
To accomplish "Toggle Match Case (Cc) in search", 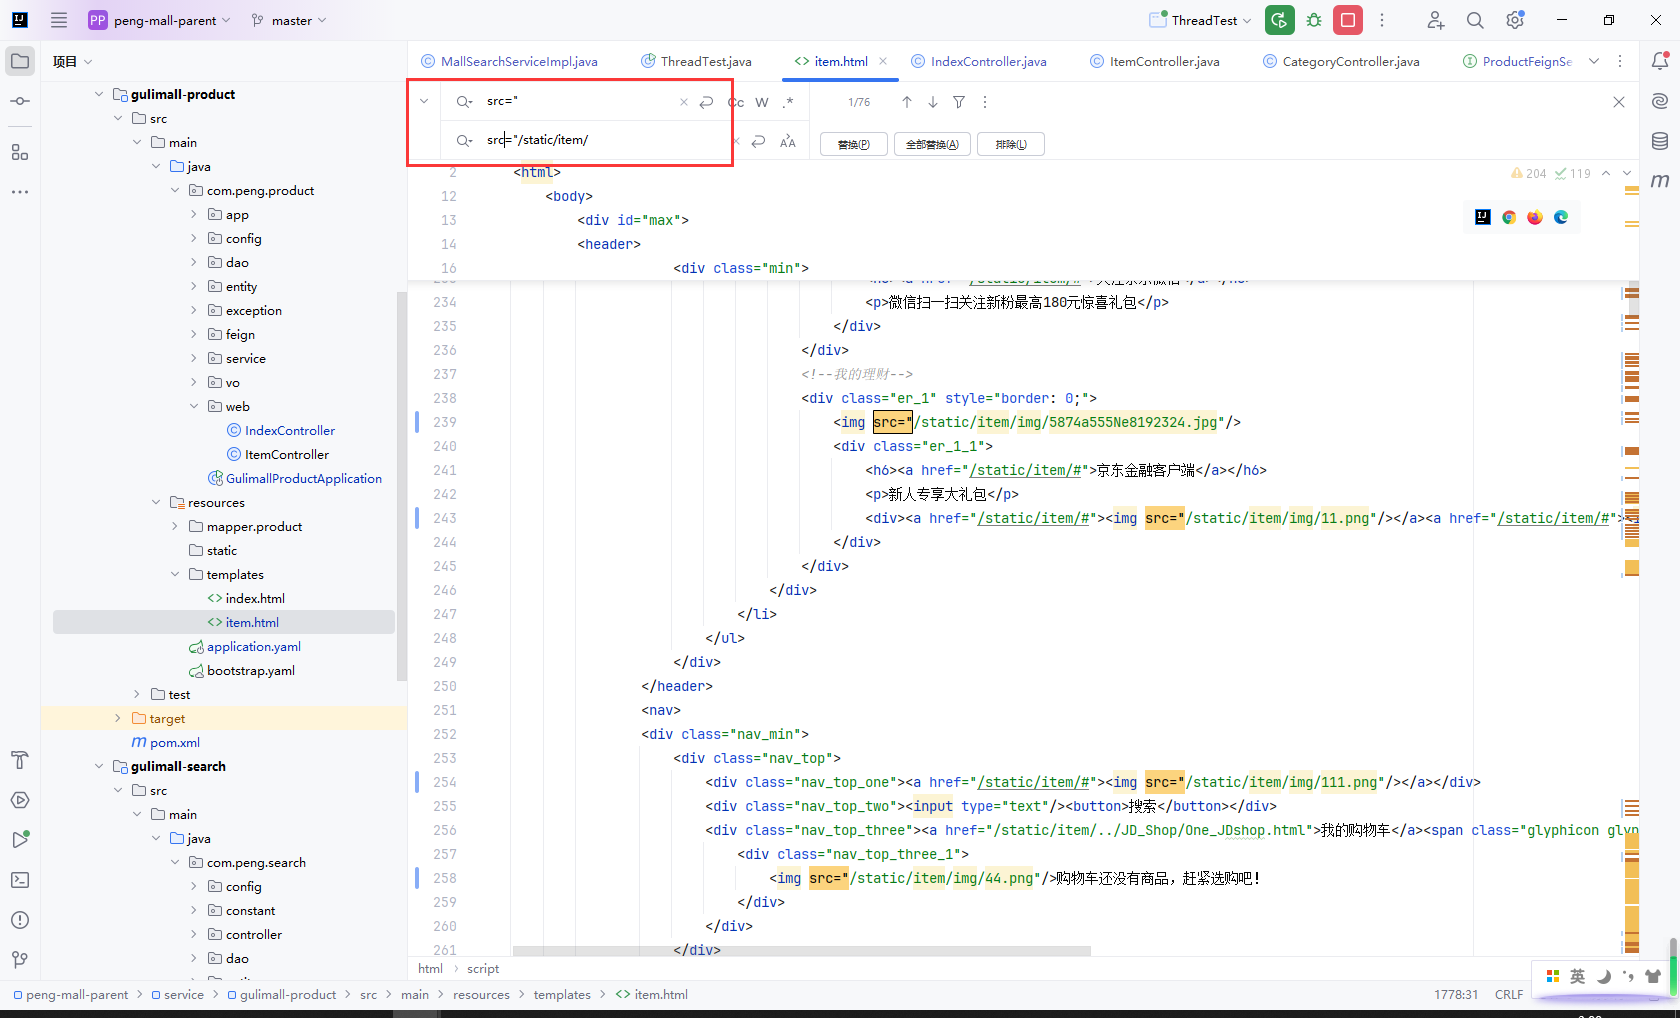I will 738,102.
